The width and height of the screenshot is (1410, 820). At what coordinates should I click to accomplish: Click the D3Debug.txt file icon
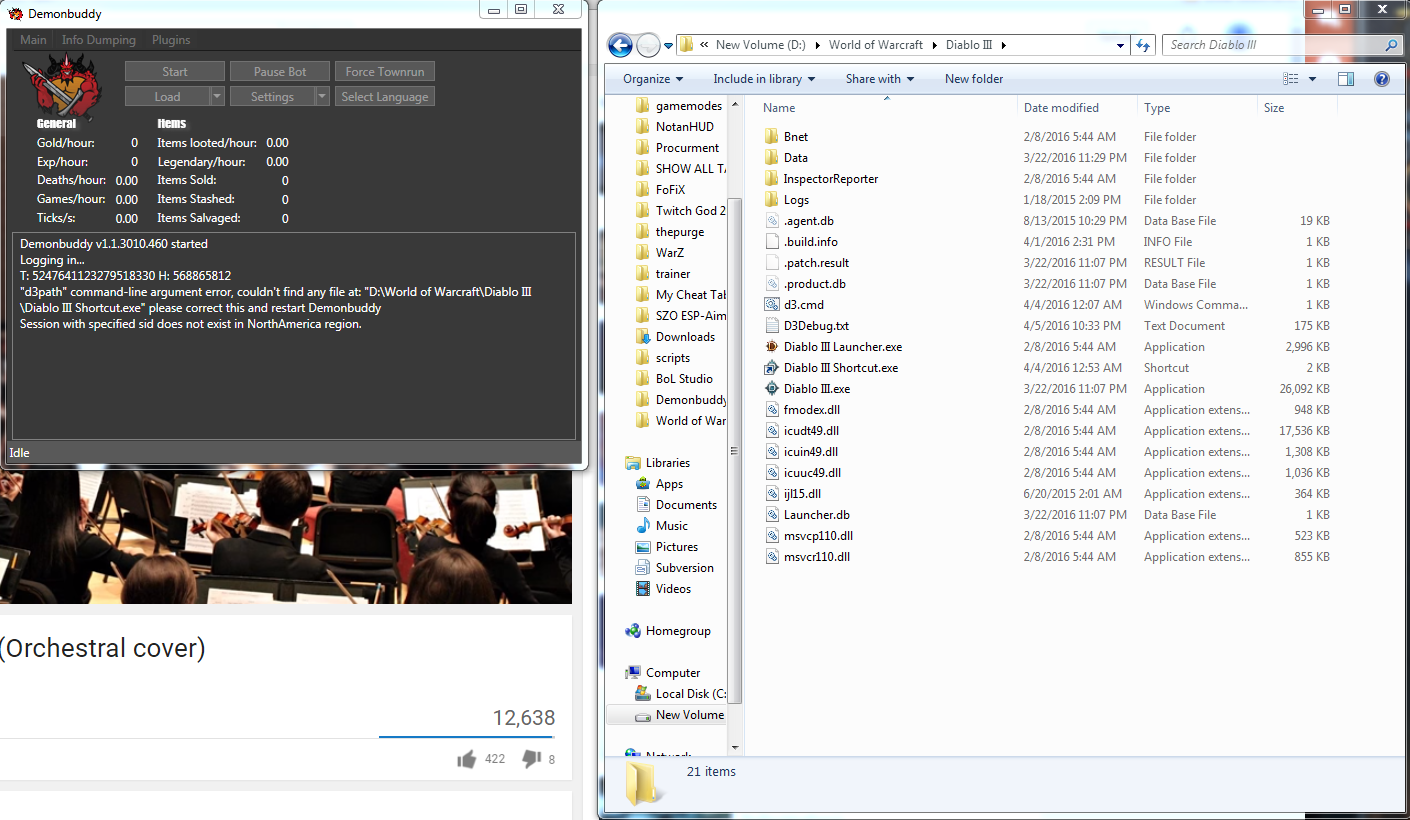[x=771, y=326]
